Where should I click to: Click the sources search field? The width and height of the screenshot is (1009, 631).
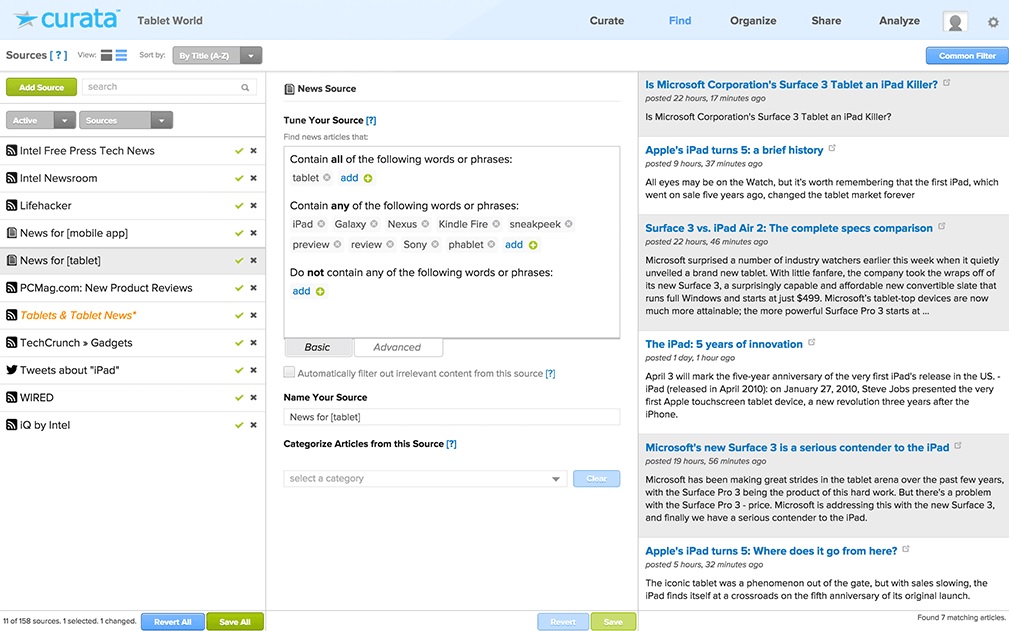169,87
